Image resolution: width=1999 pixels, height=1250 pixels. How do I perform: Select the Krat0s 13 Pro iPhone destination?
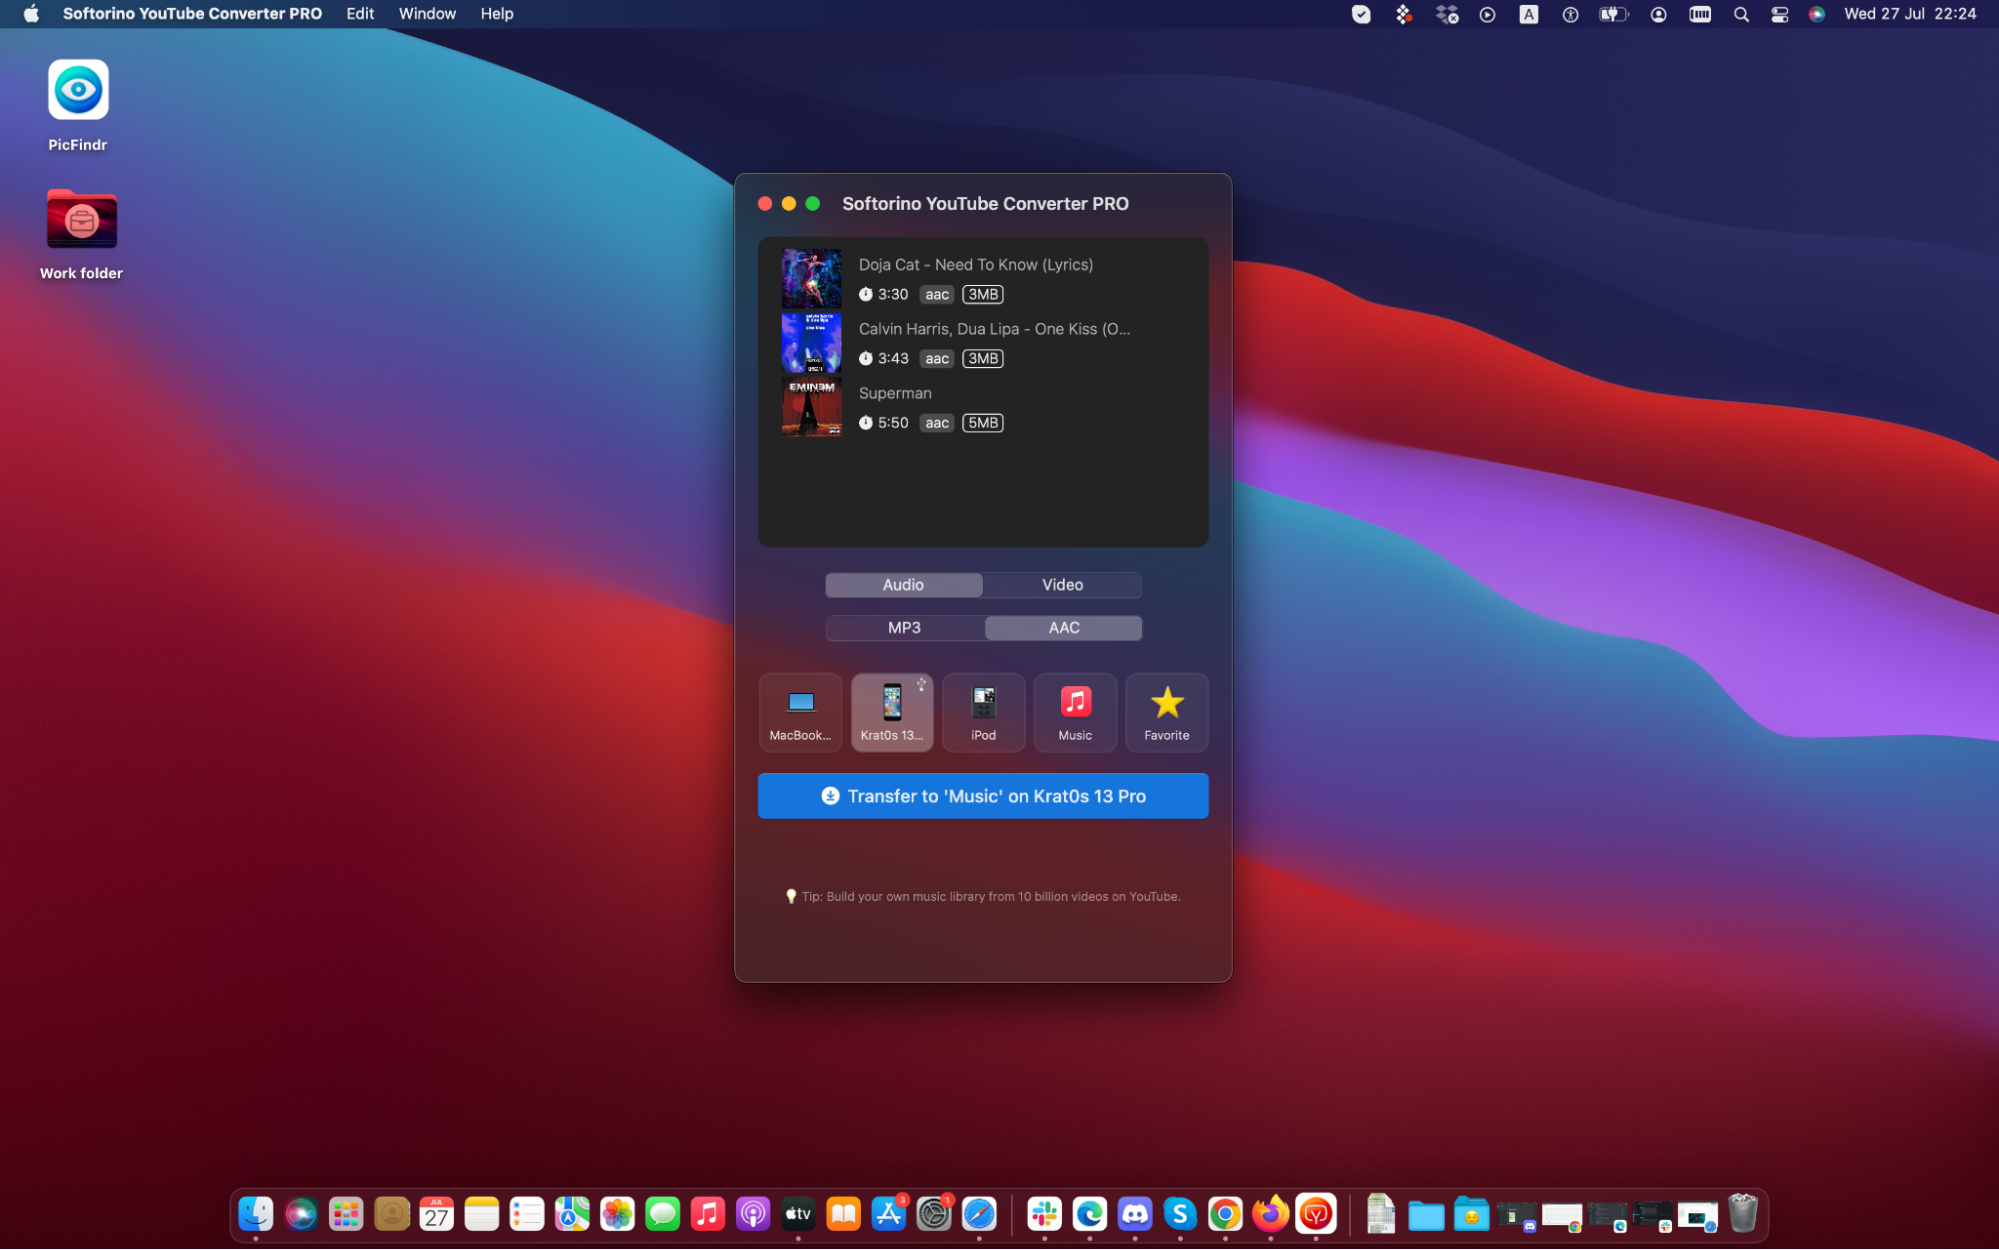pos(891,711)
